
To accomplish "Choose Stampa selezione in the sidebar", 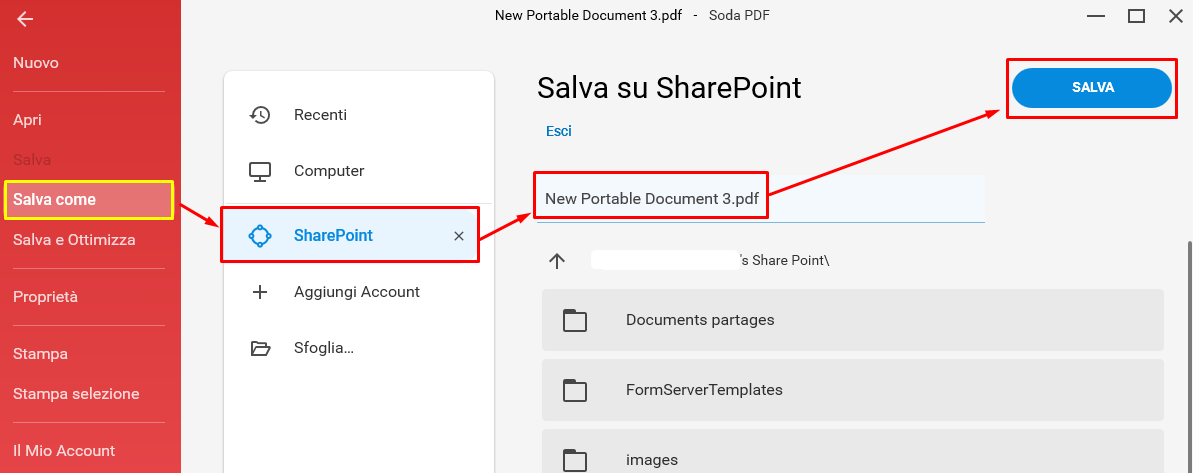I will (x=76, y=394).
